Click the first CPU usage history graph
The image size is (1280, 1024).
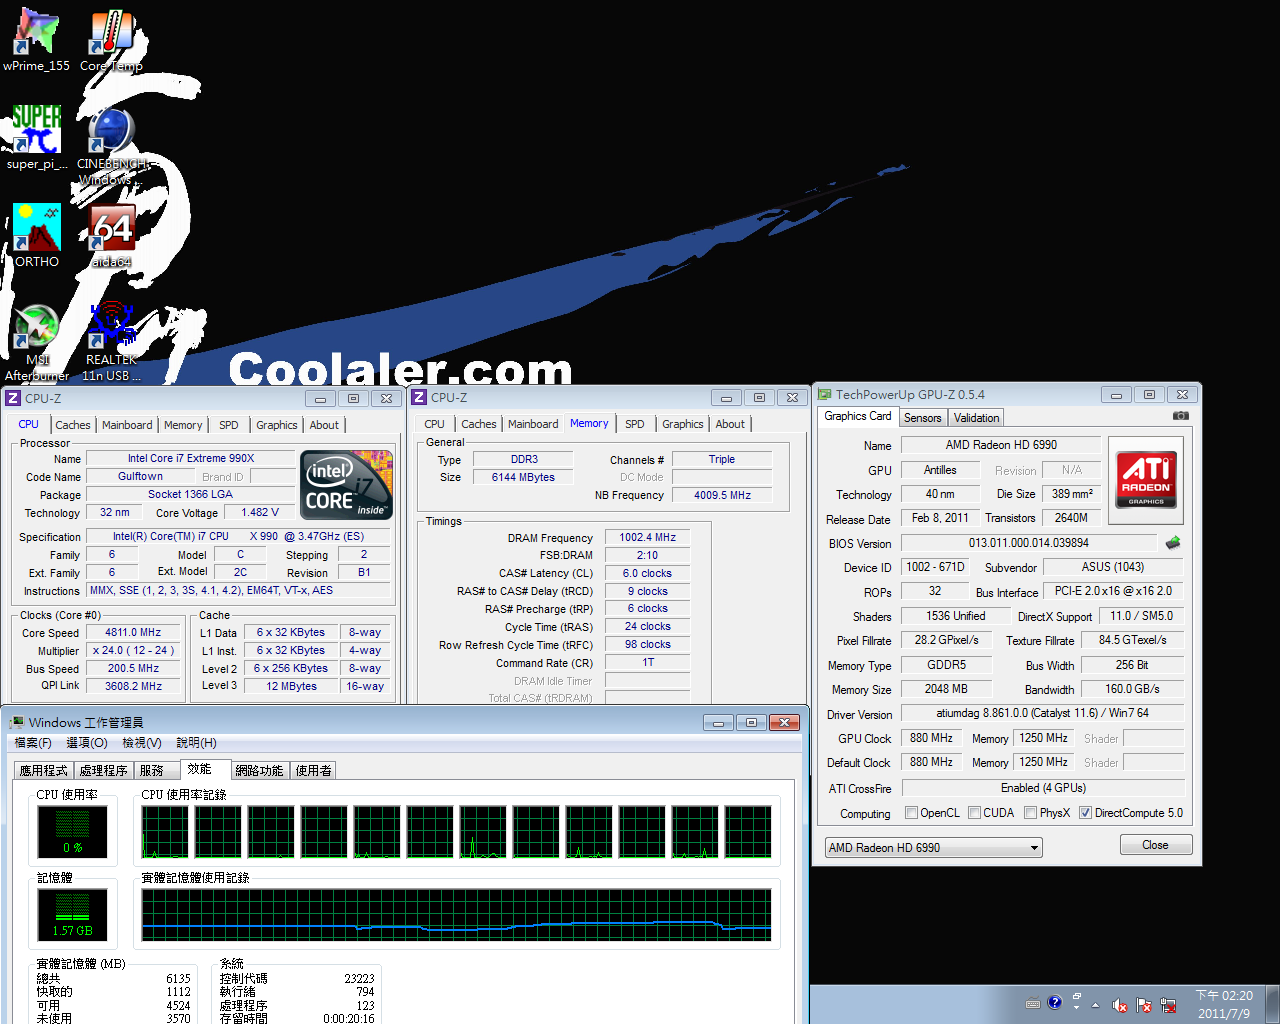click(165, 833)
